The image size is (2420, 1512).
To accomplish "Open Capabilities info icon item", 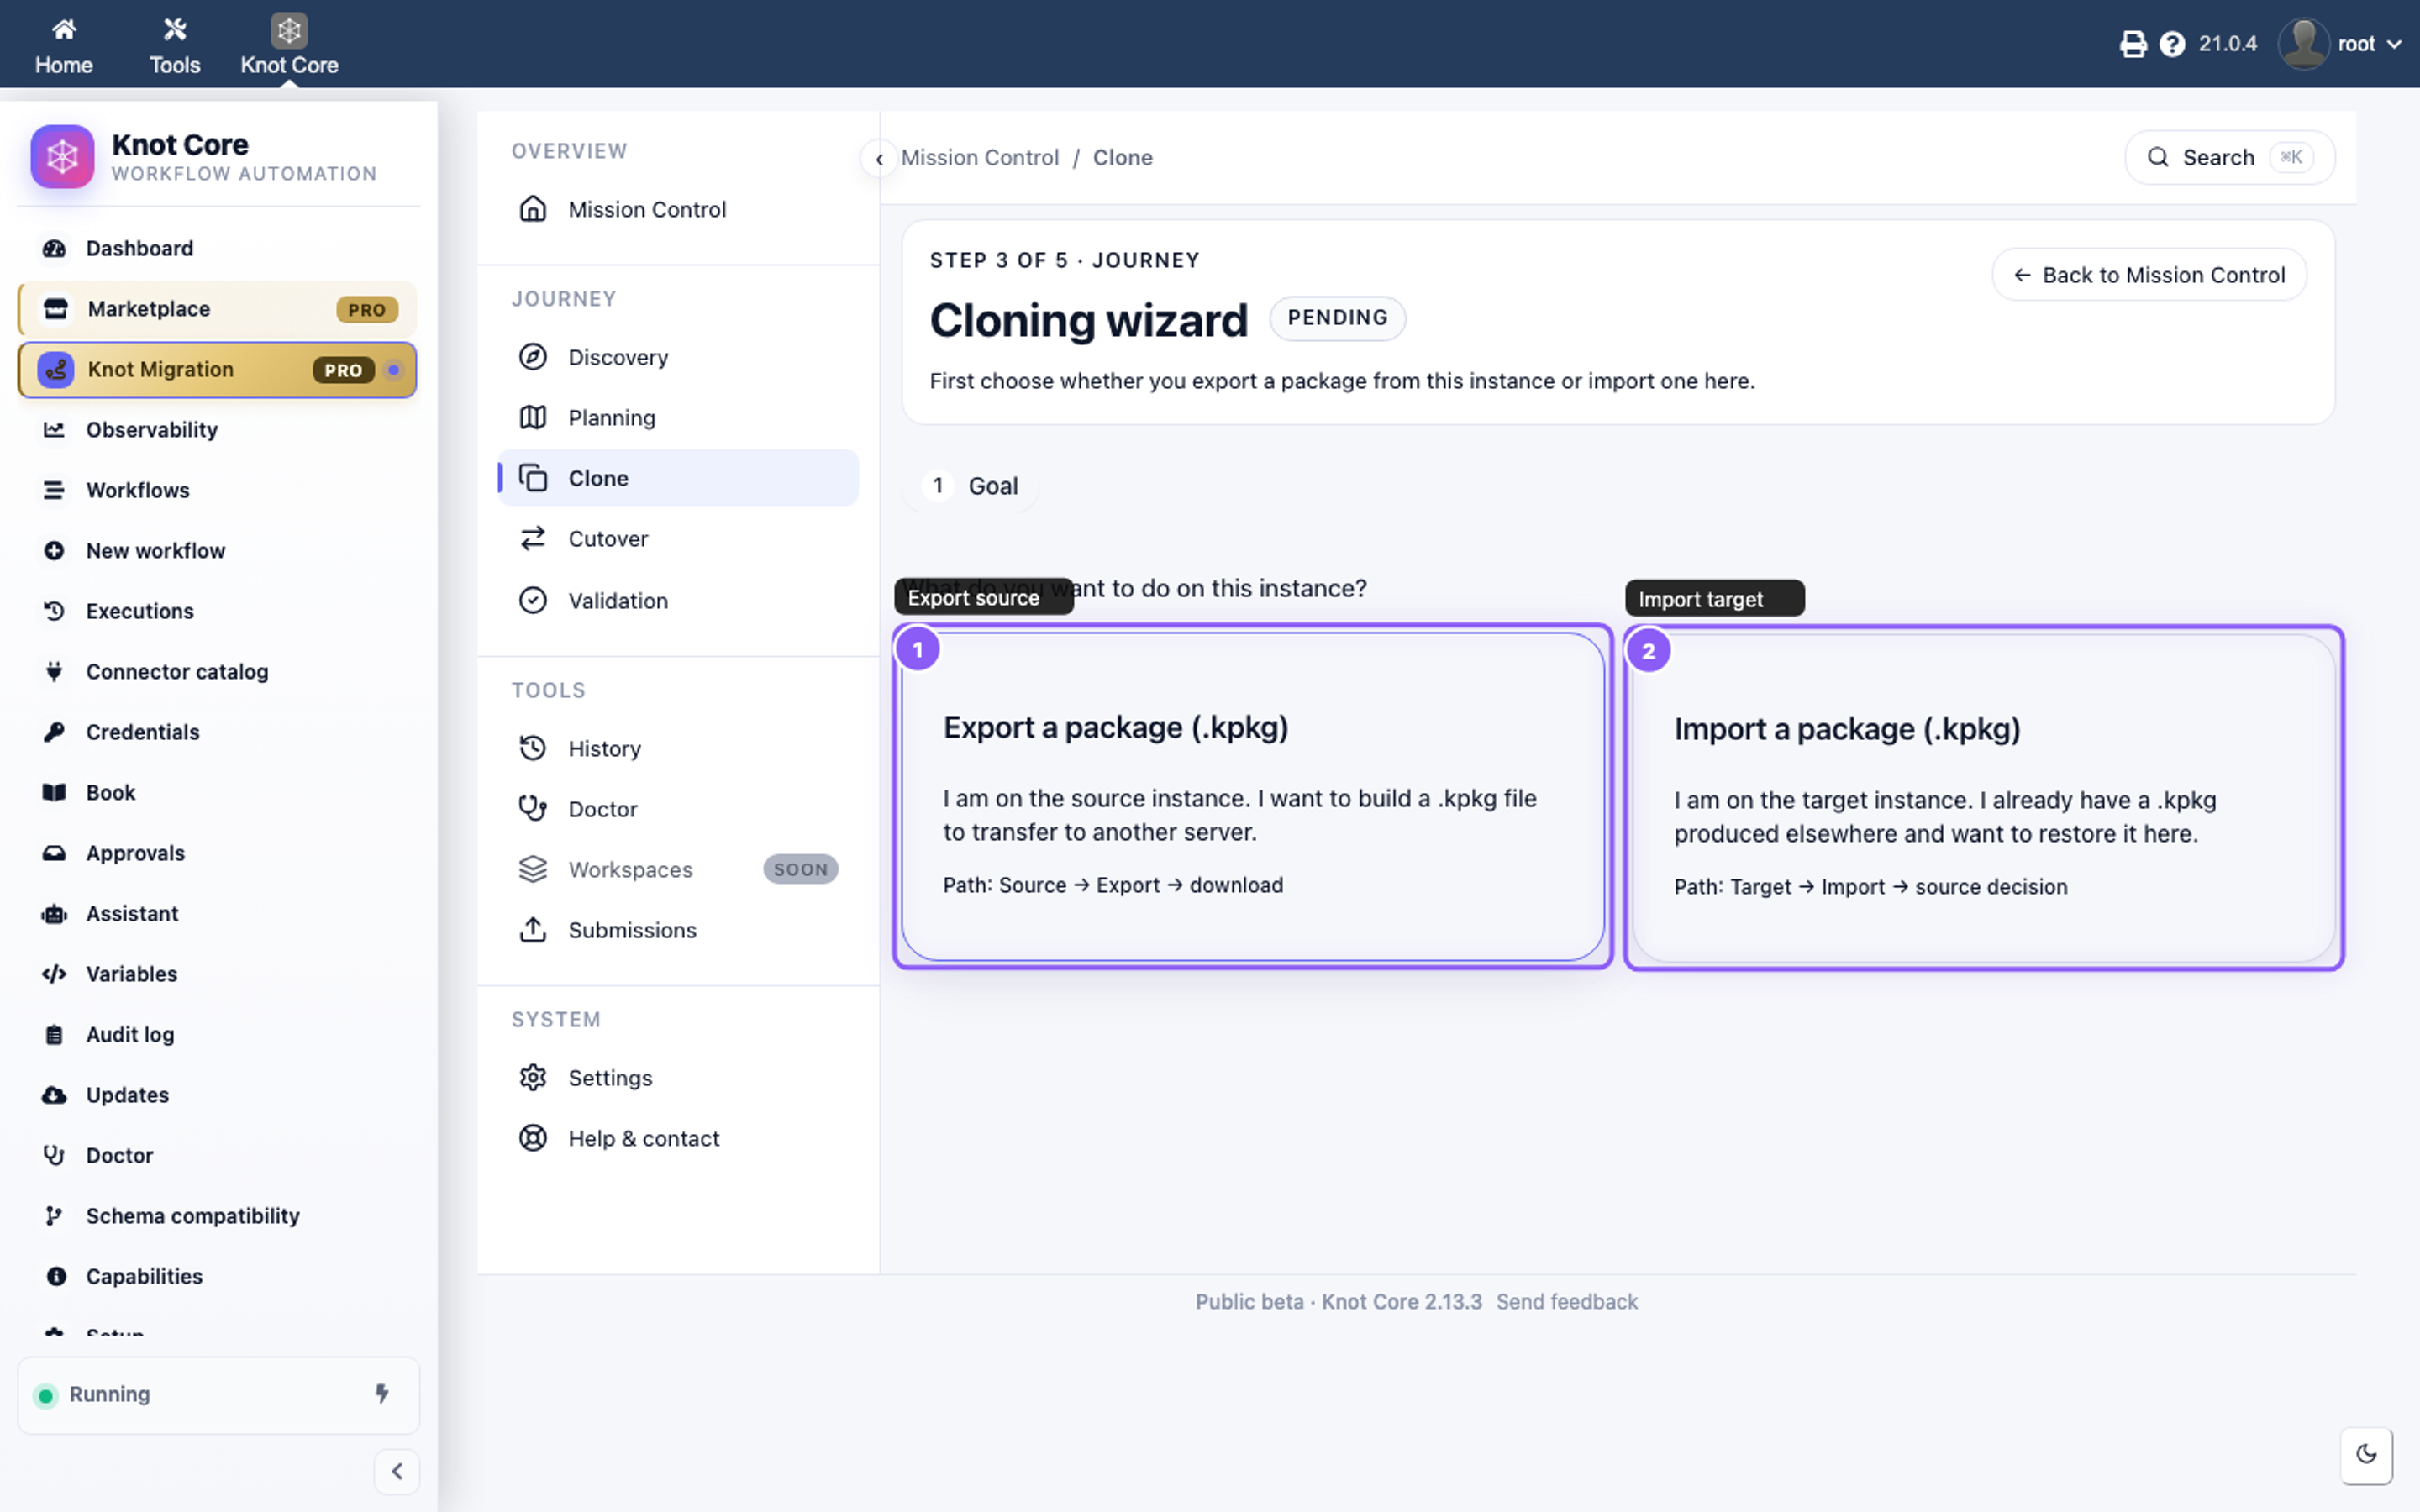I will pos(218,1277).
